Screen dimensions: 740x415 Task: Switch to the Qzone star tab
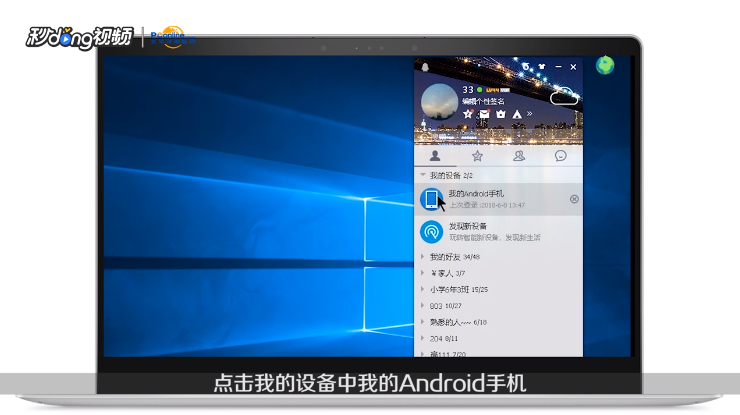click(x=477, y=156)
